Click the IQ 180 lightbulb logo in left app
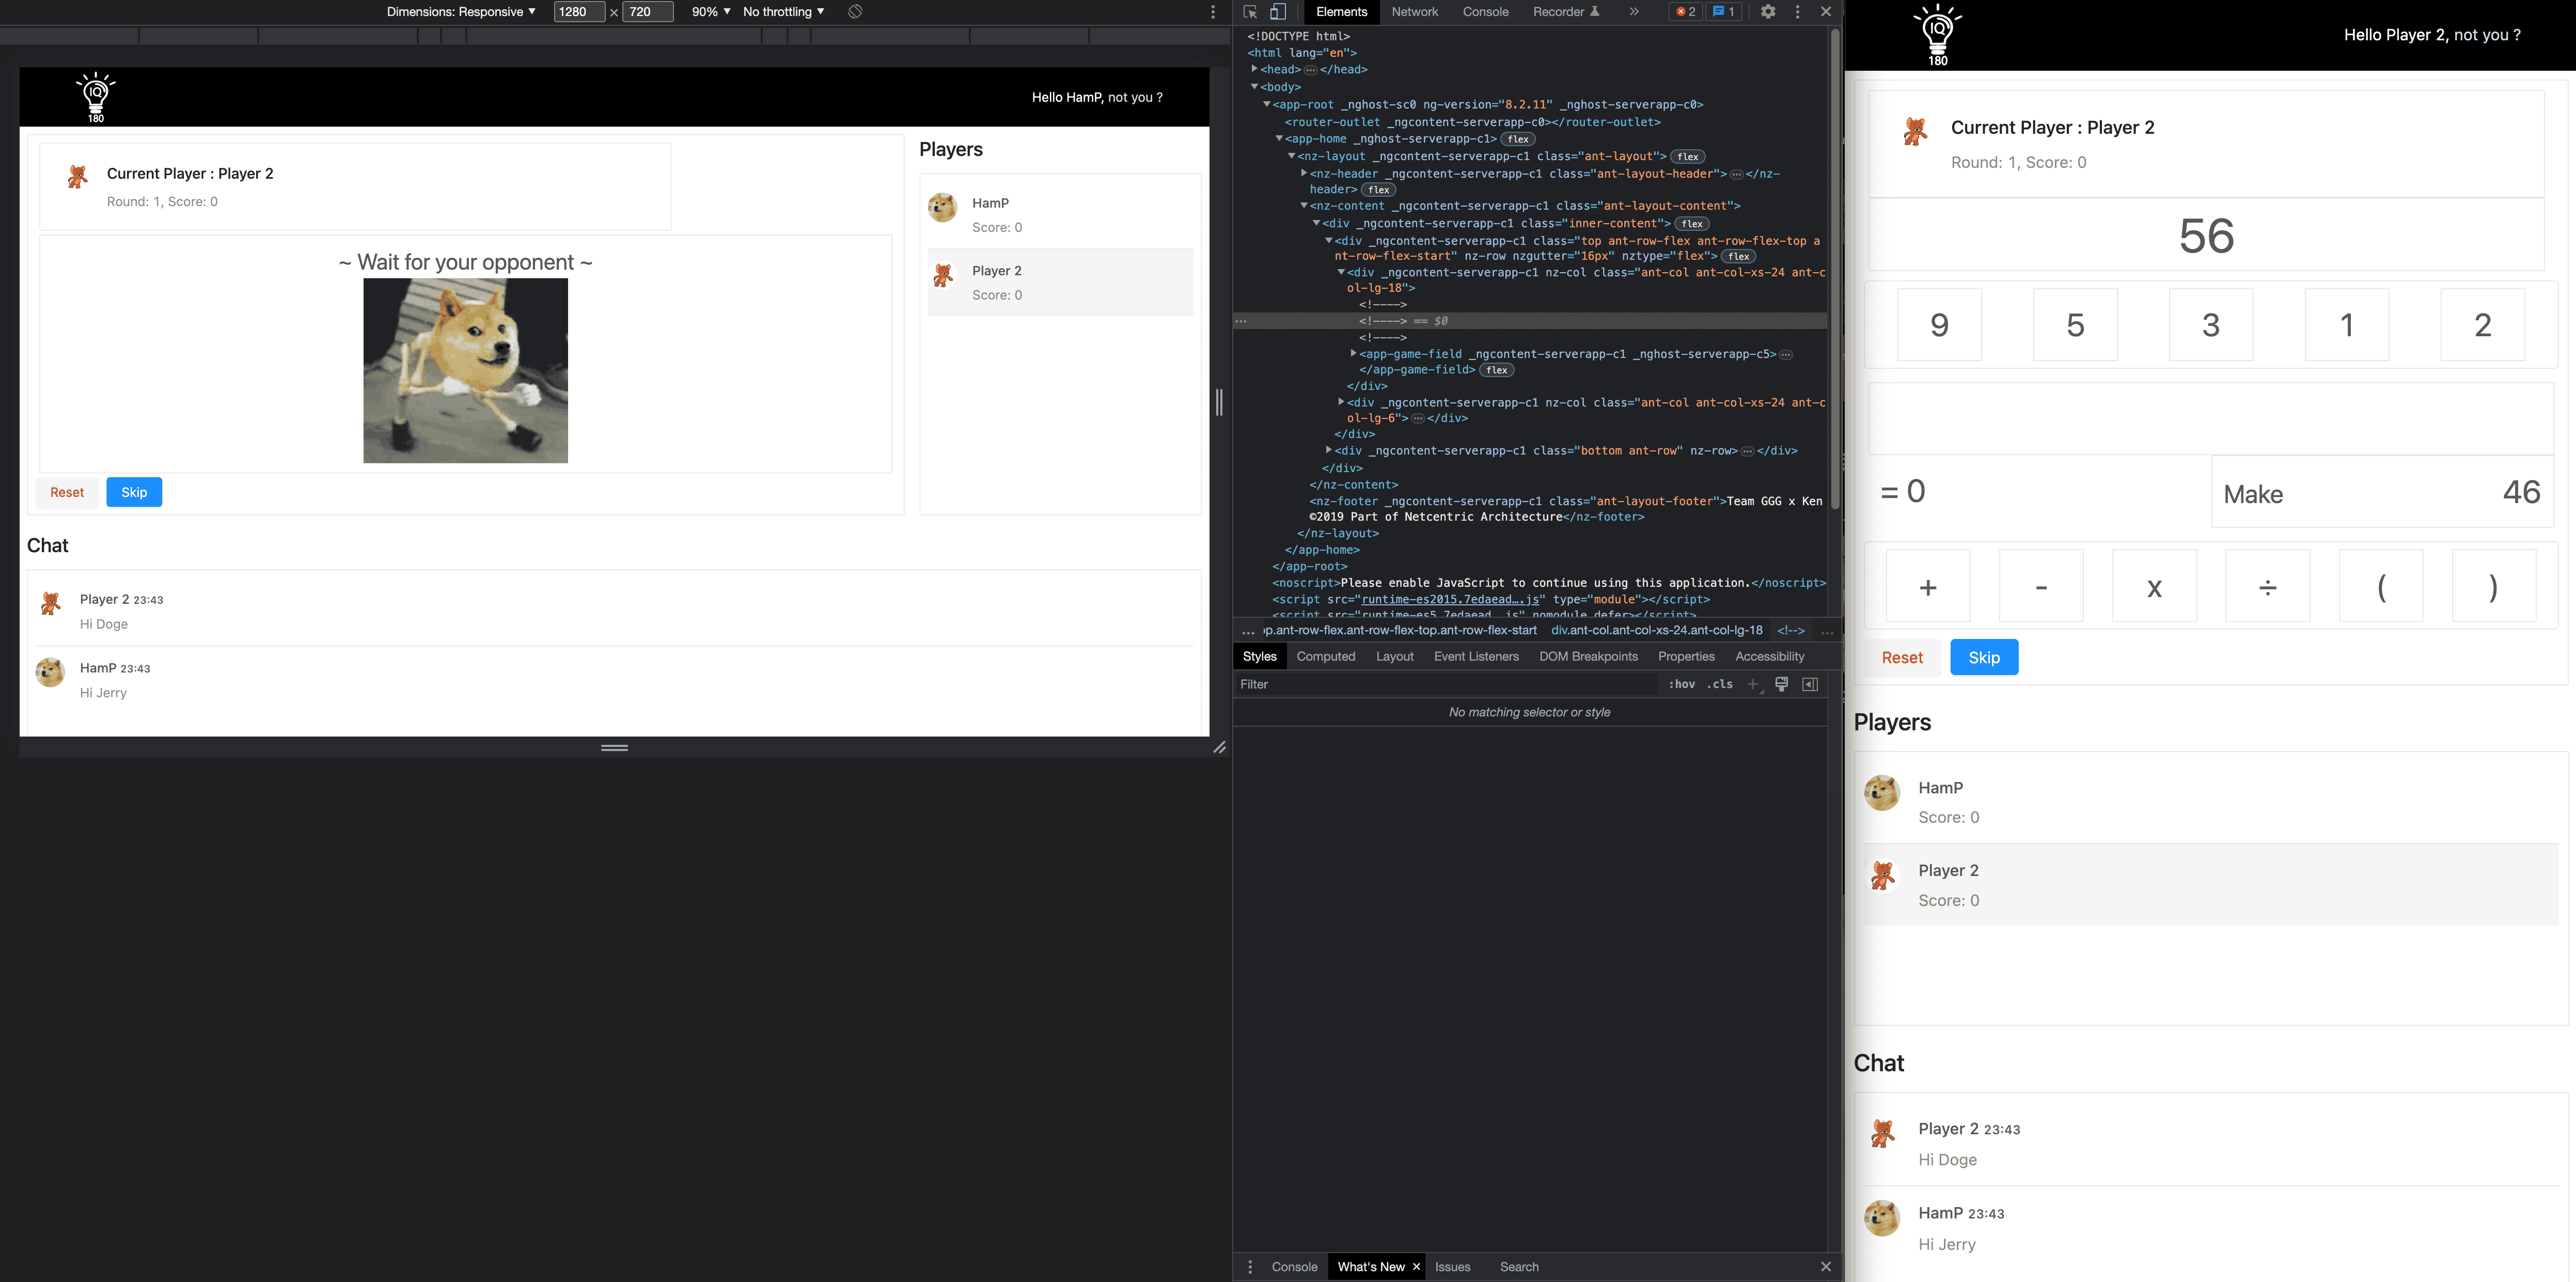This screenshot has height=1282, width=2576. coord(96,97)
